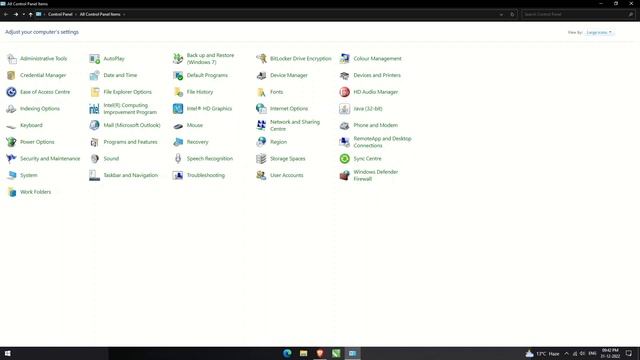
Task: Open Taskbar and Navigation icon
Action: coord(95,176)
